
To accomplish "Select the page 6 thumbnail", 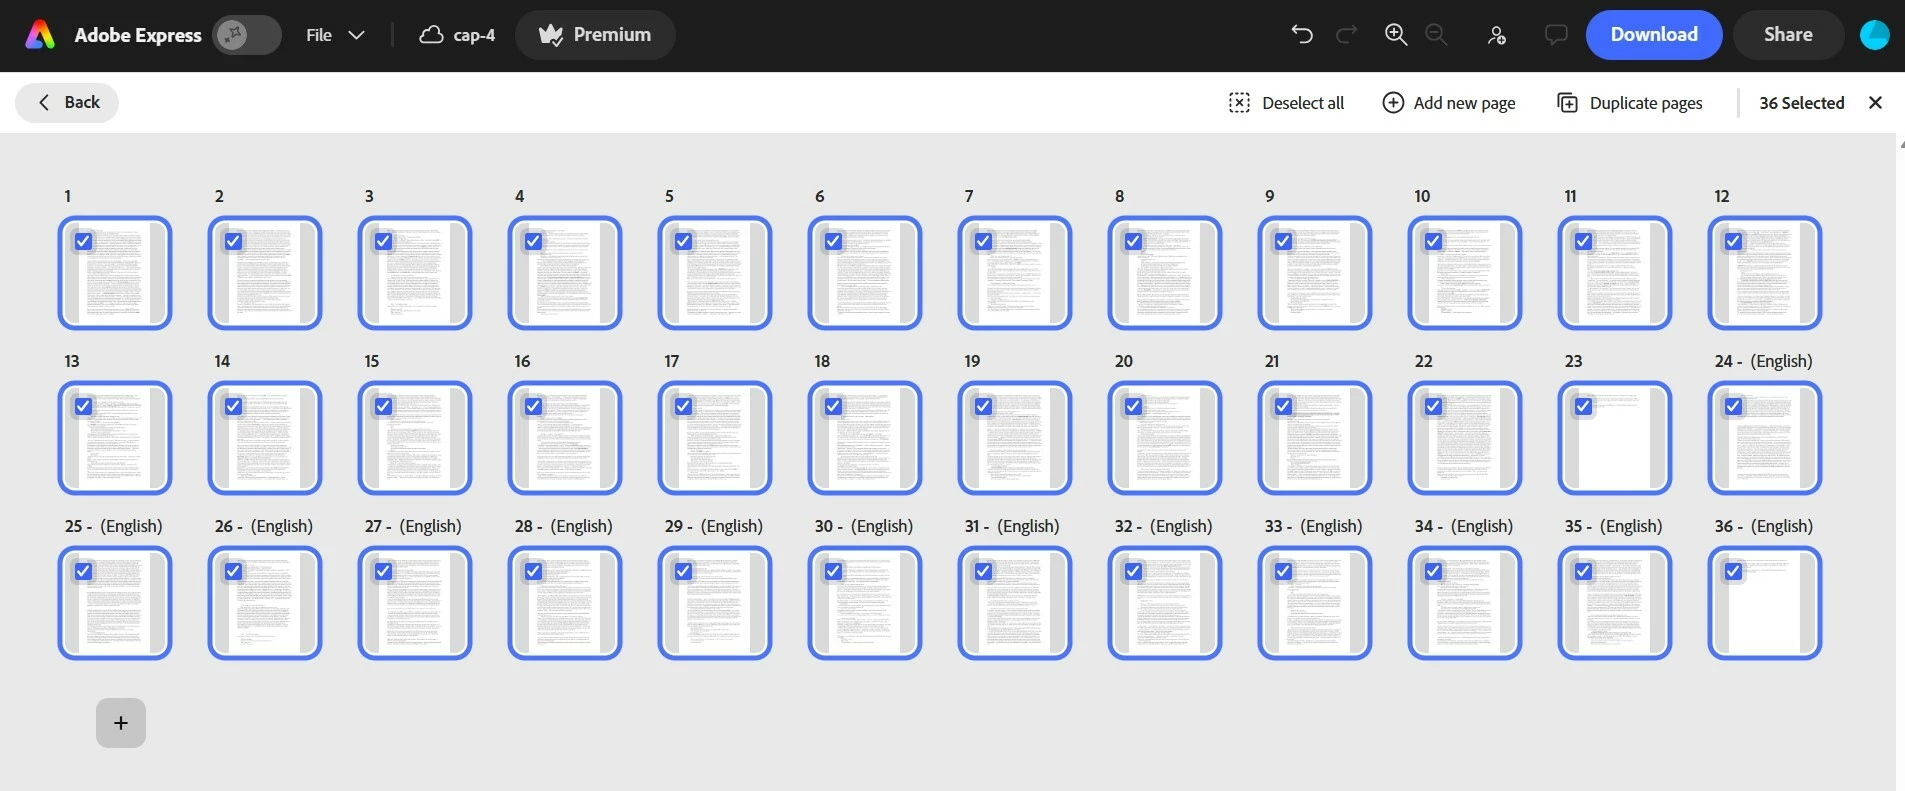I will (x=865, y=273).
